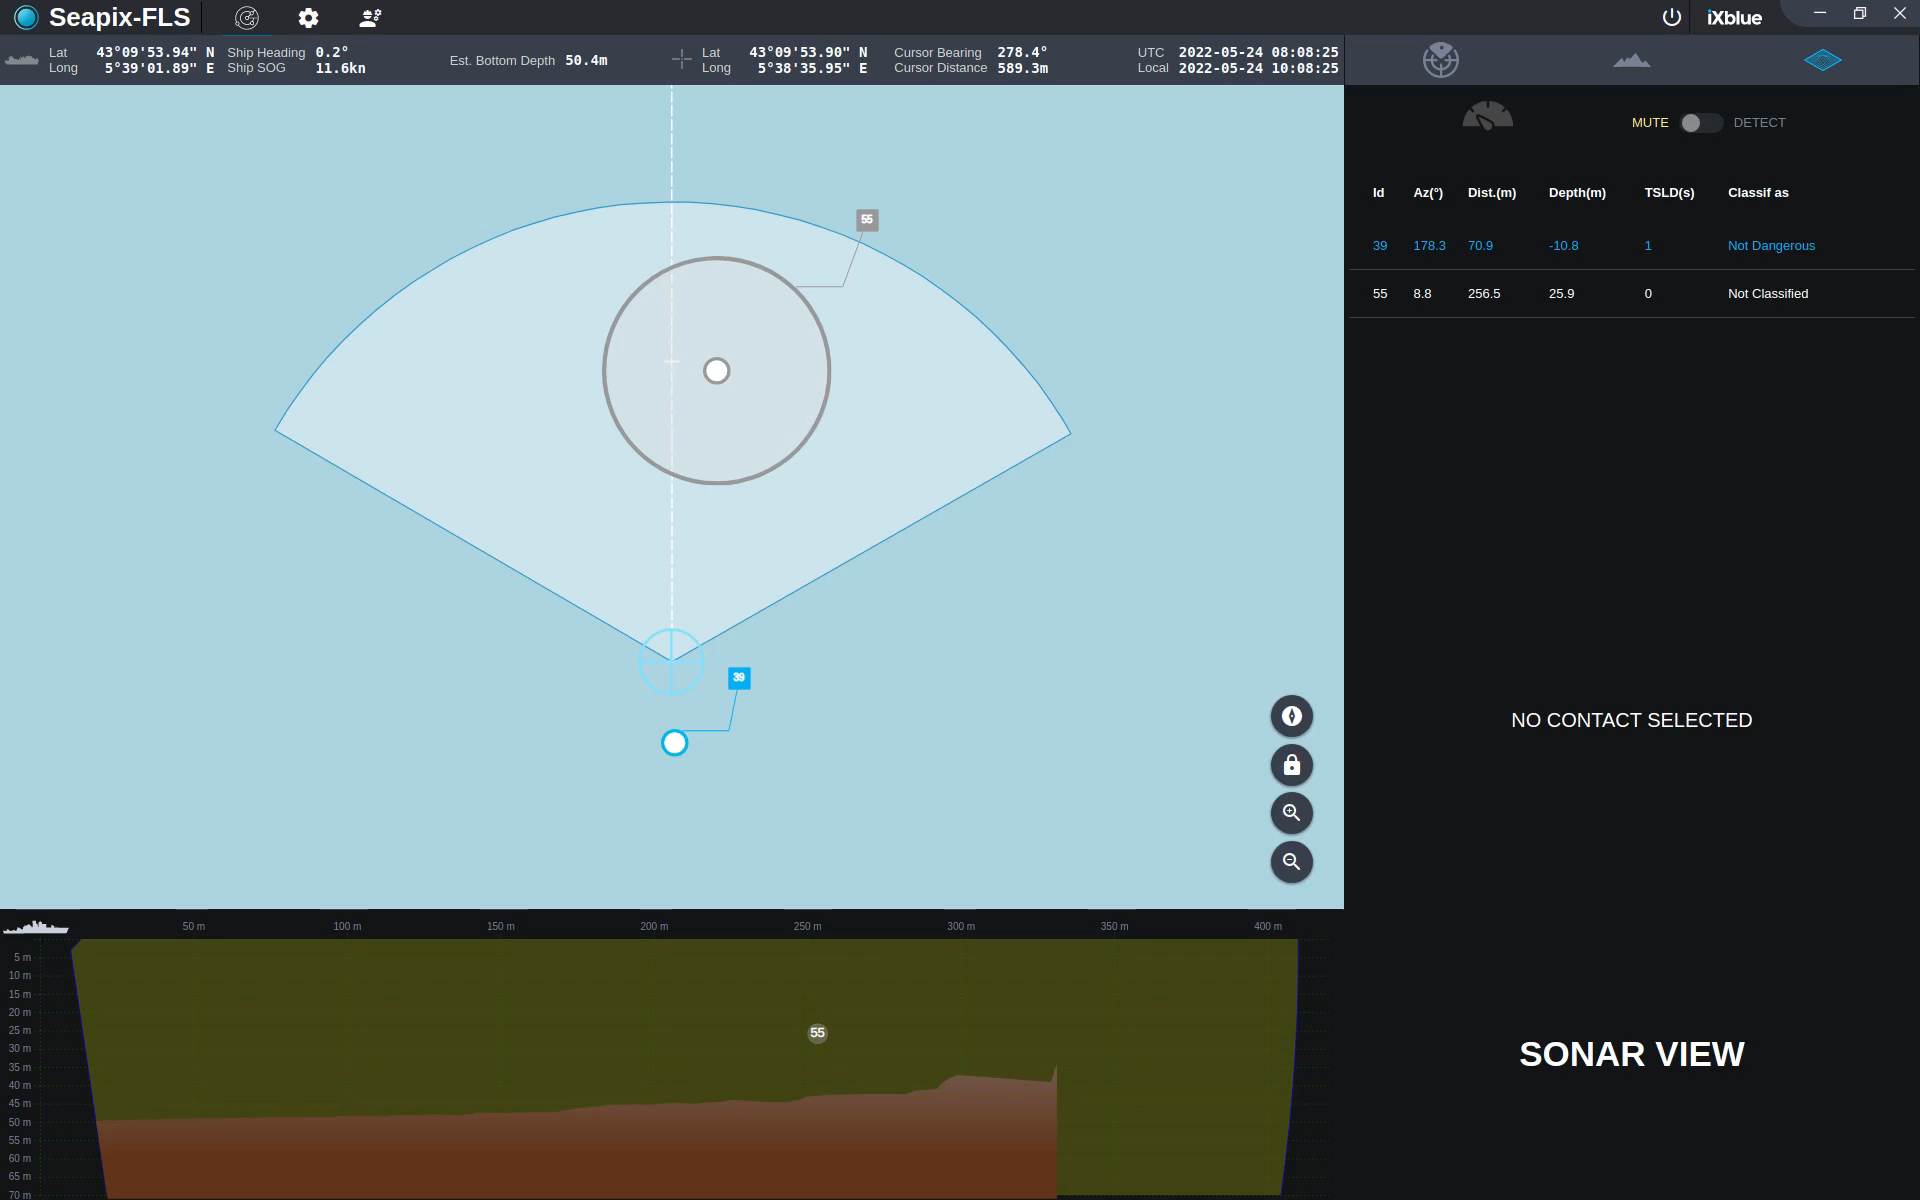The height and width of the screenshot is (1200, 1920).
Task: Click distance 70.9 in contact 39 row
Action: 1480,246
